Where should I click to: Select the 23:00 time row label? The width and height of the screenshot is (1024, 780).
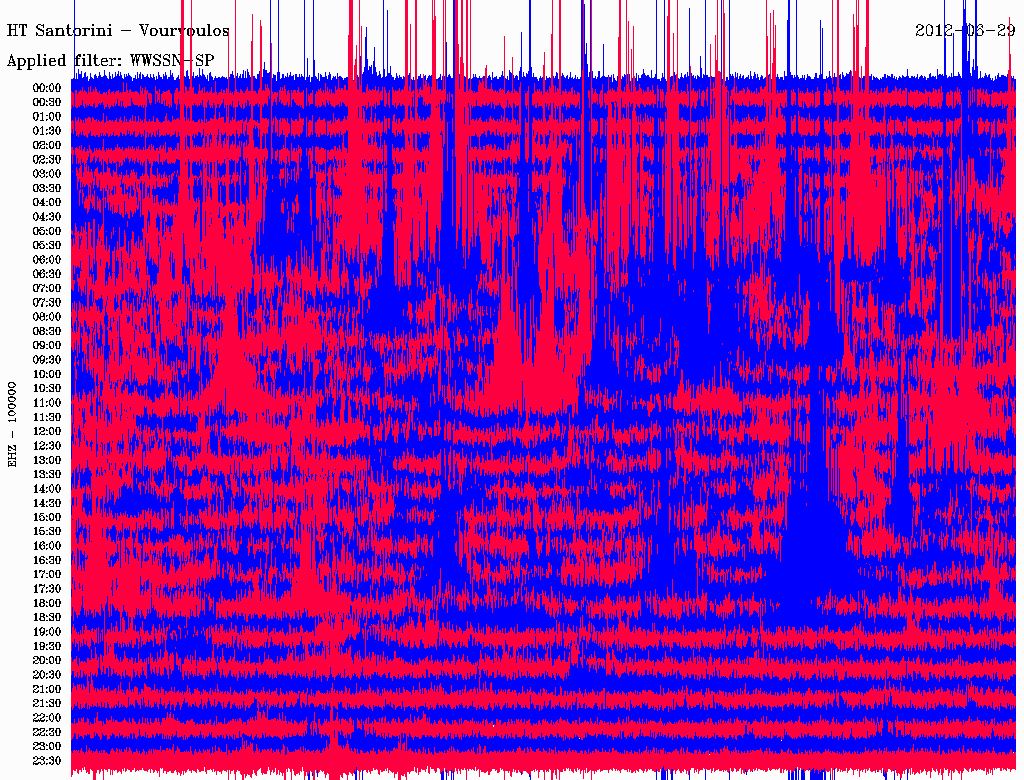click(47, 746)
